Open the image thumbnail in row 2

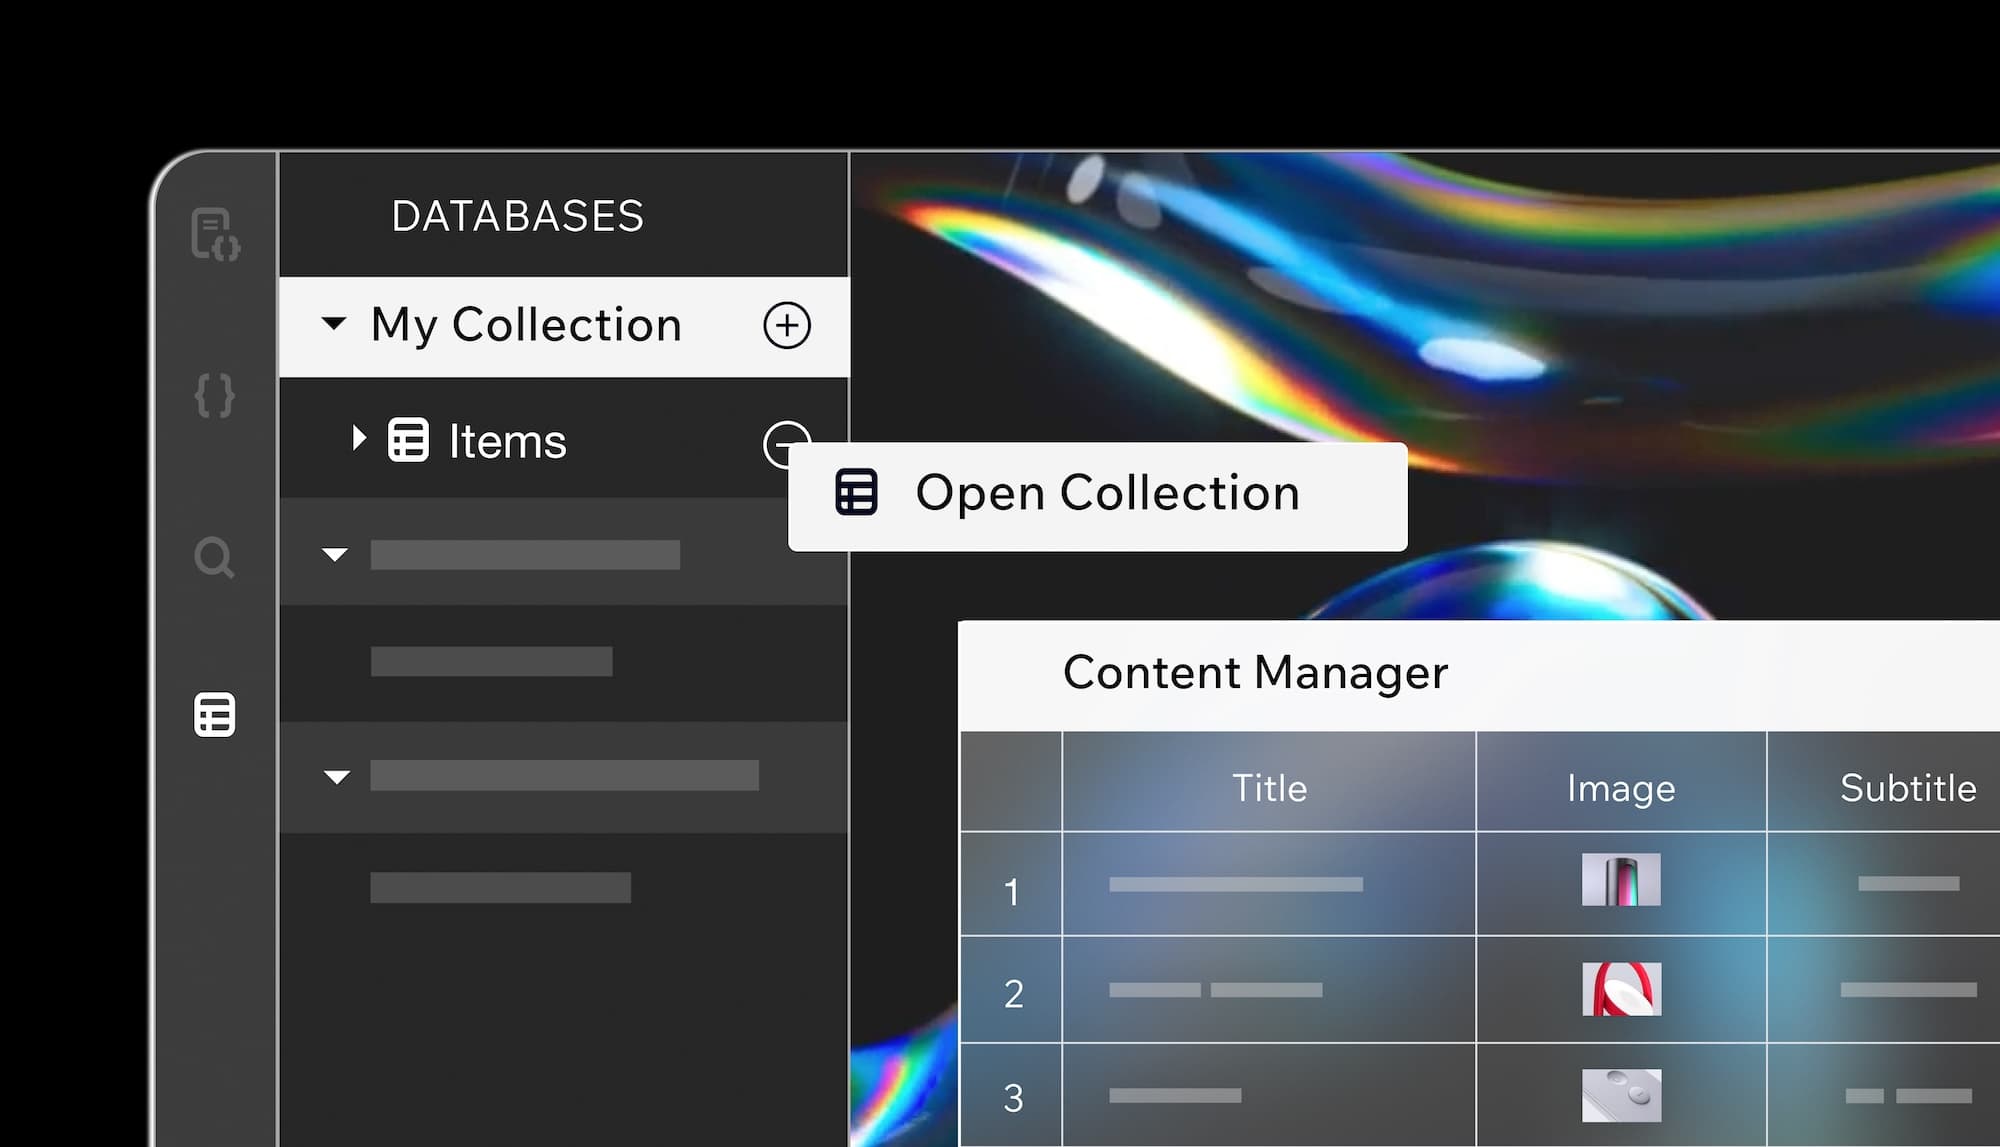[x=1621, y=989]
